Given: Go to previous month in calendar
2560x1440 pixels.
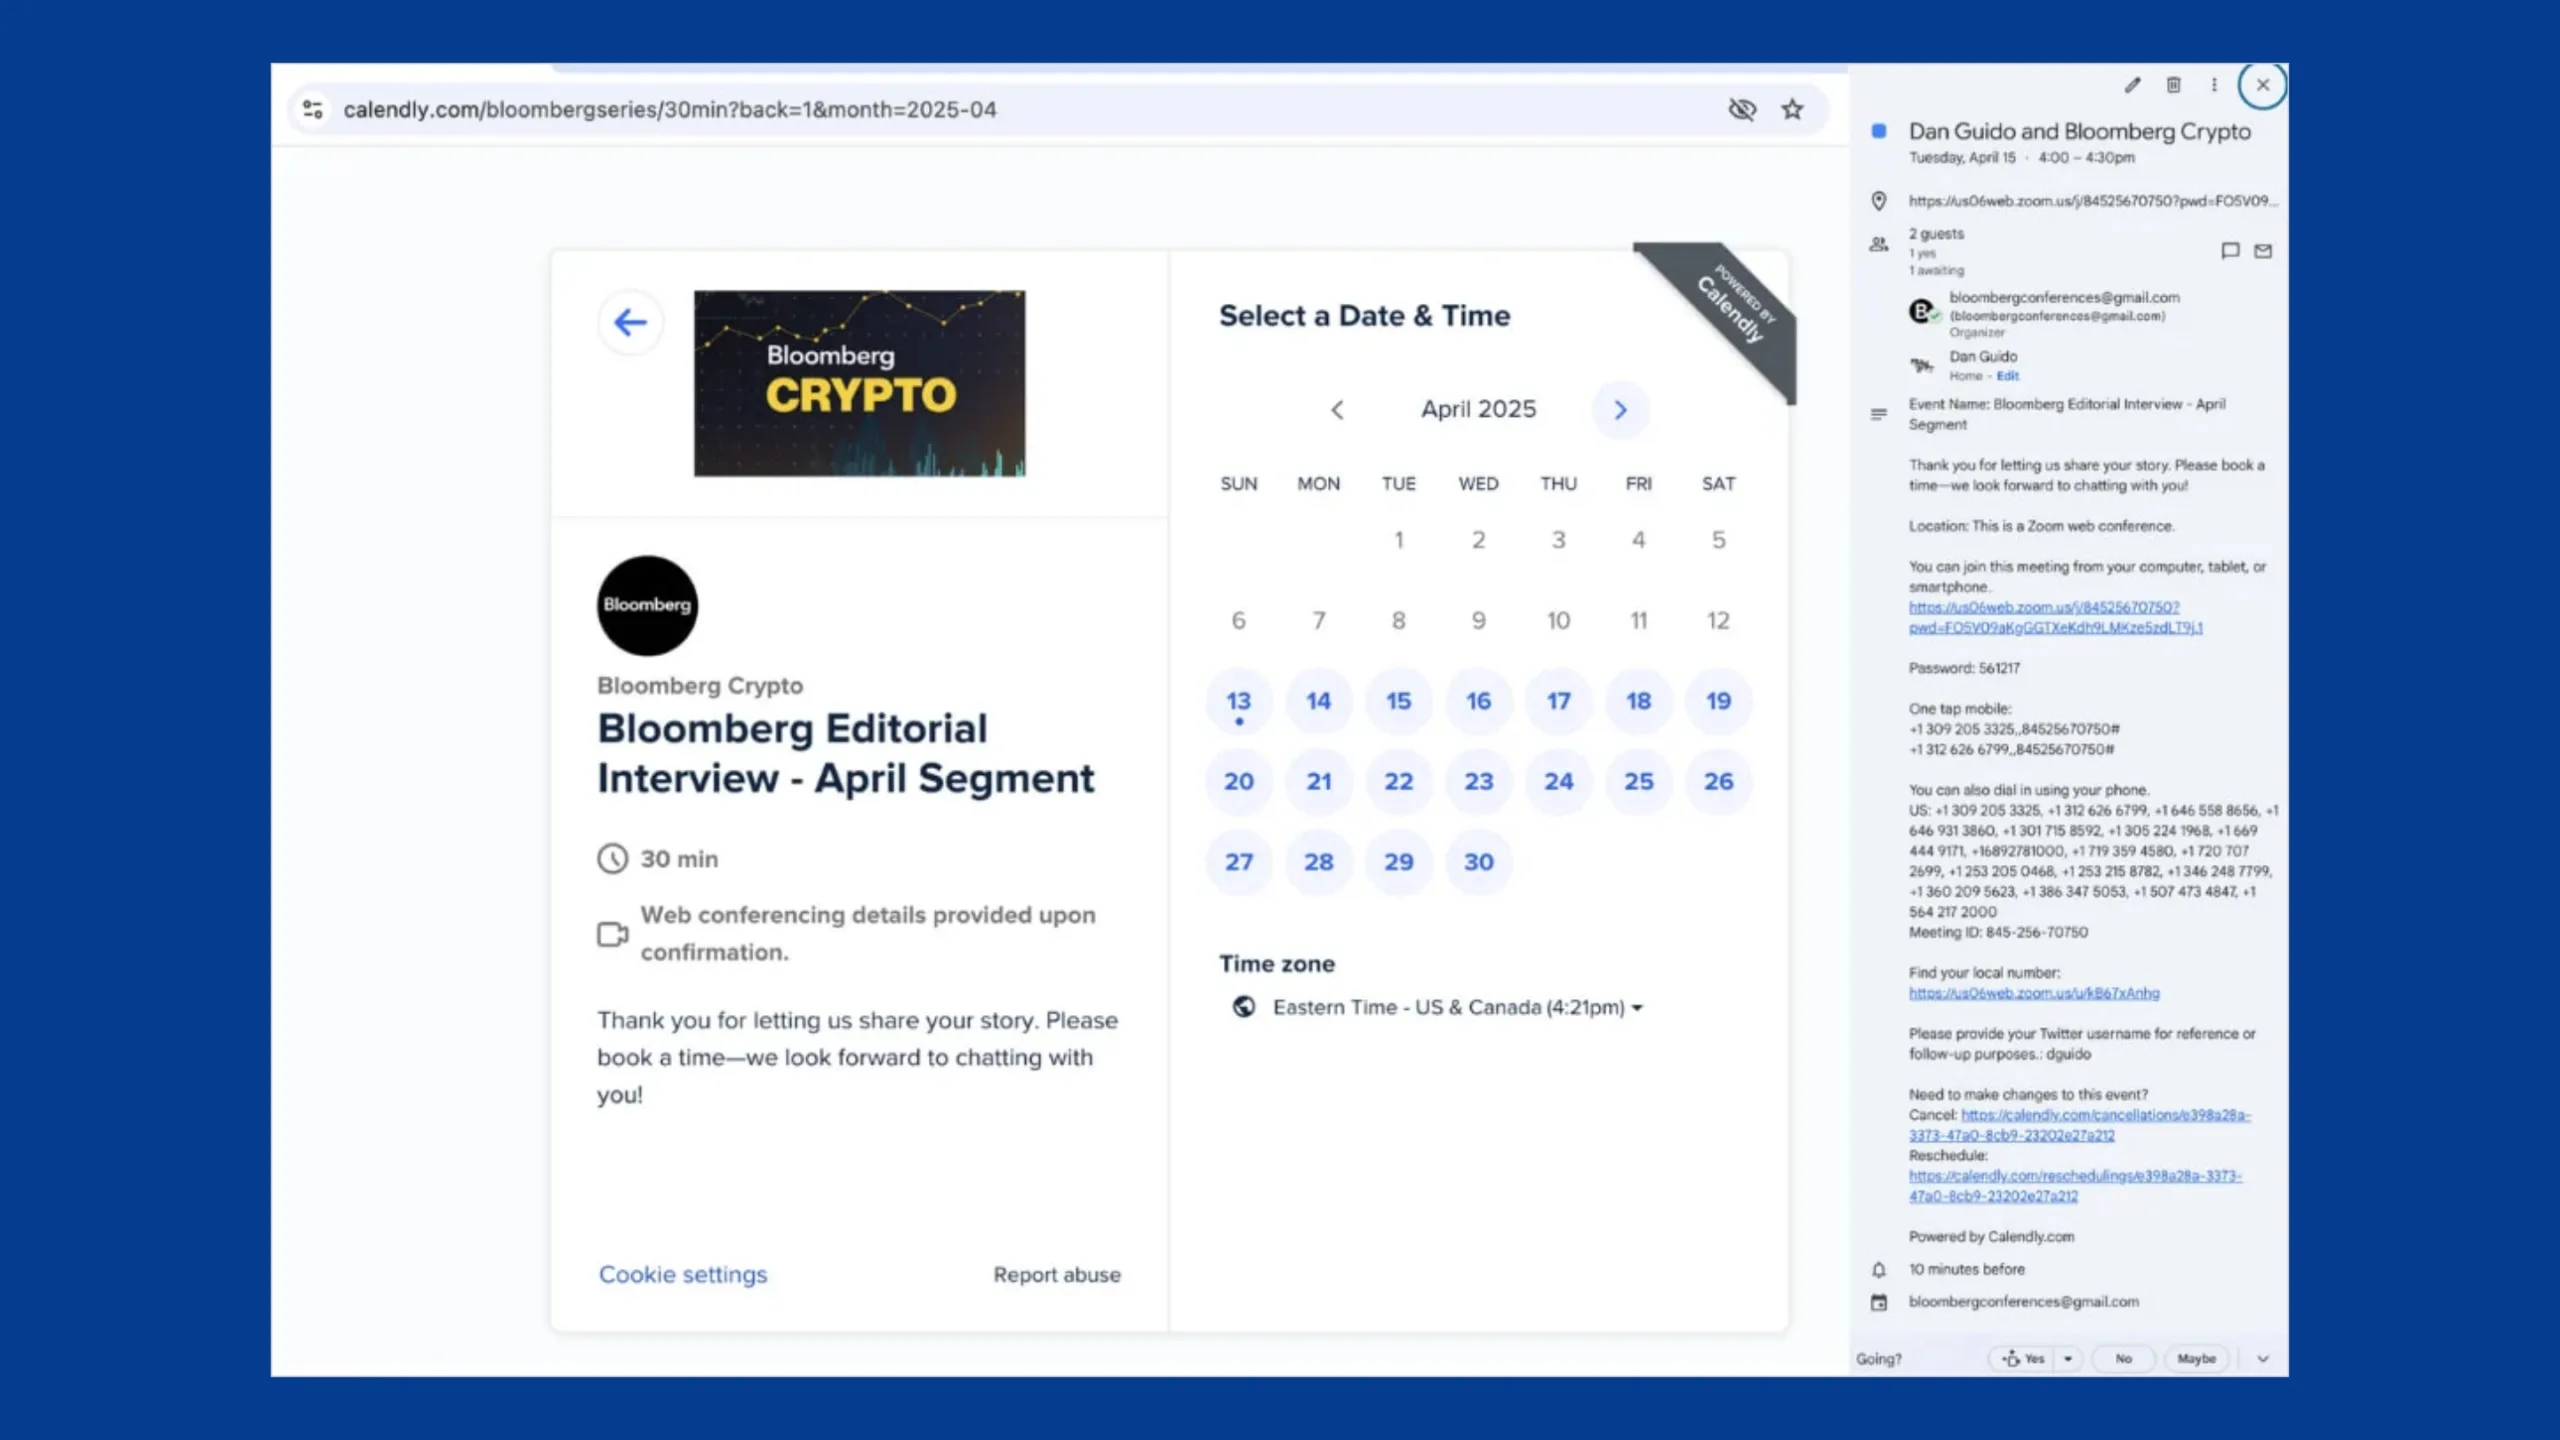Looking at the screenshot, I should click(1337, 410).
